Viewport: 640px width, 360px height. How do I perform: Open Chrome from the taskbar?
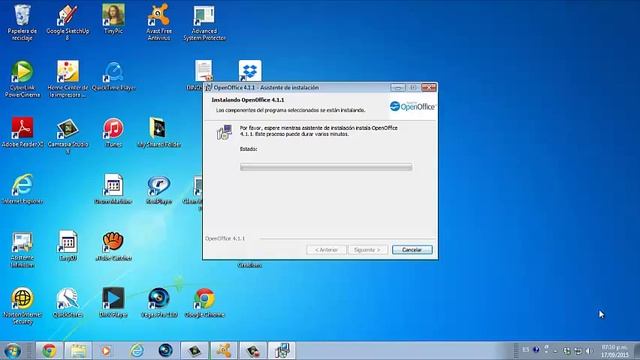49,350
